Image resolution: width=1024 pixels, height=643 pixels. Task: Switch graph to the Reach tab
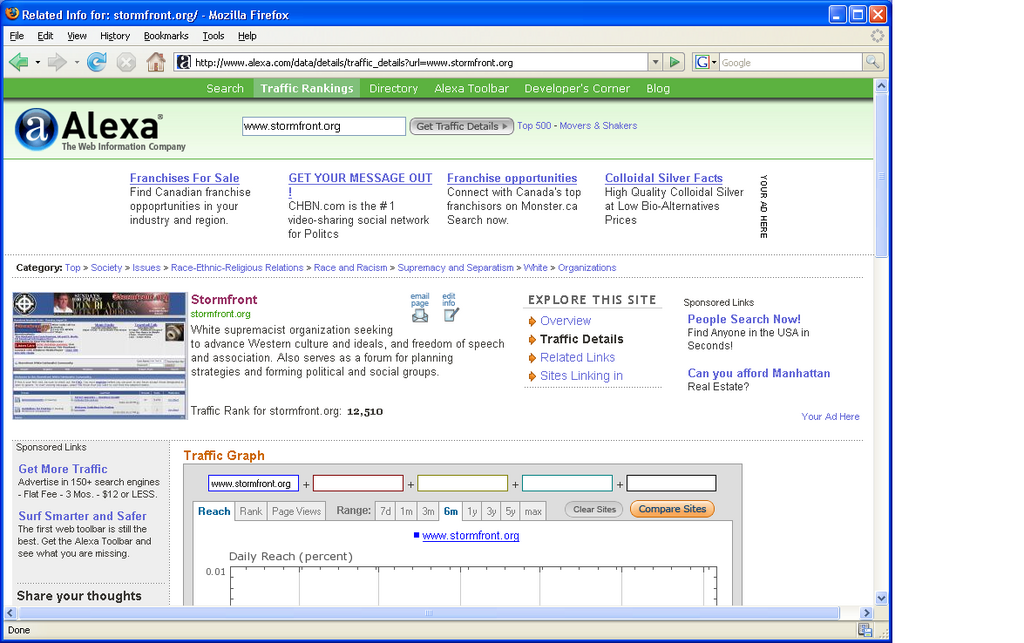[x=214, y=511]
